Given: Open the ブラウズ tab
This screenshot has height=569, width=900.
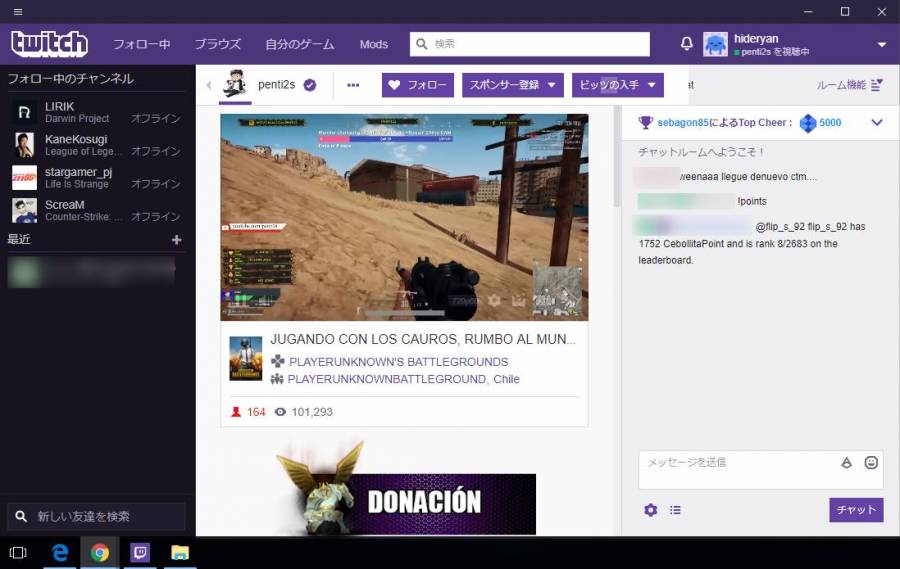Looking at the screenshot, I should (218, 44).
